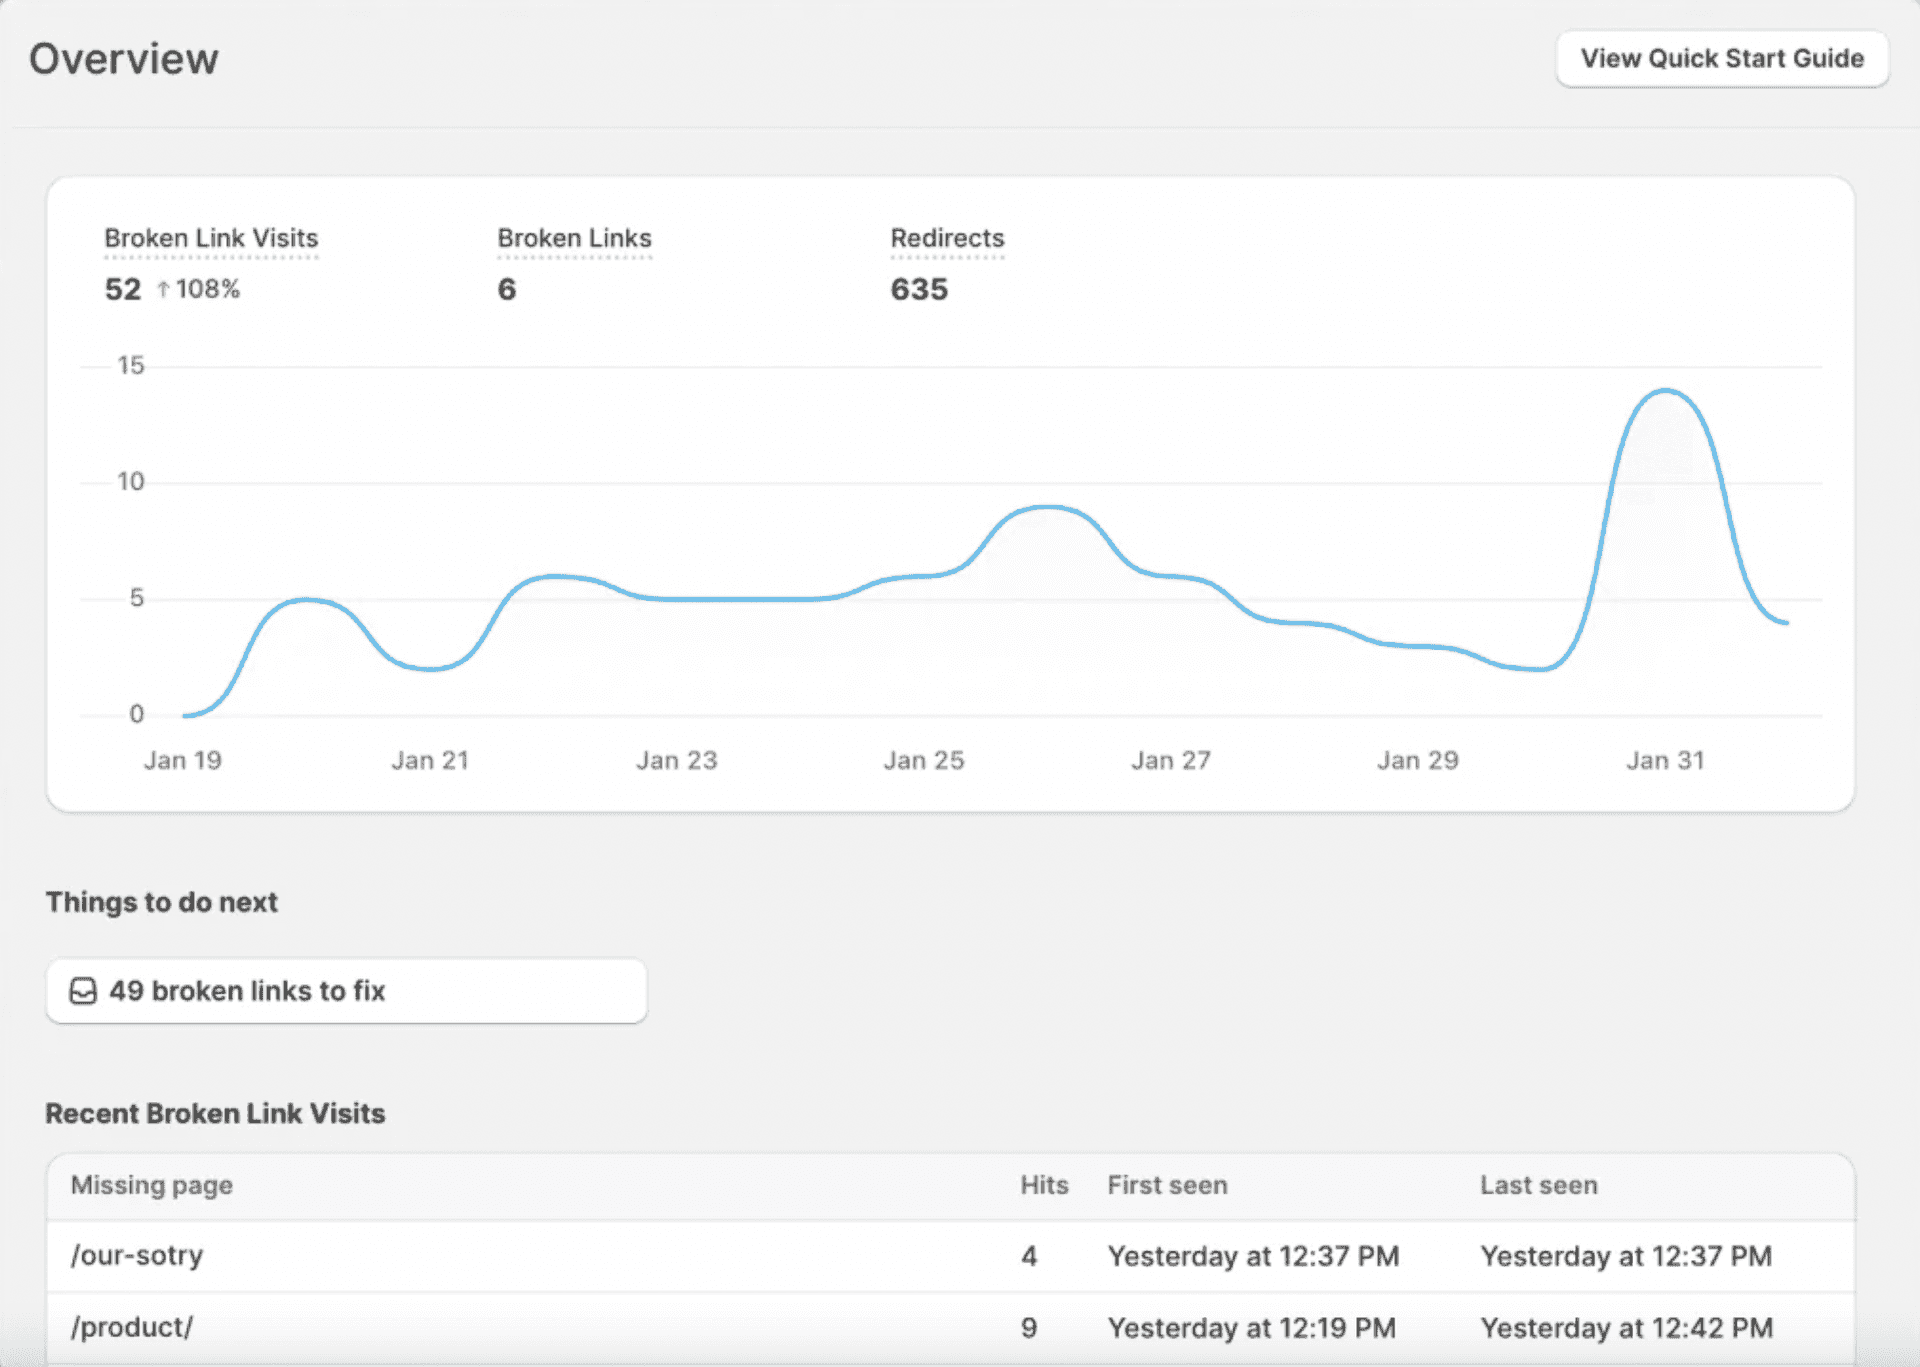Click the y-axis label 15
The height and width of the screenshot is (1367, 1920).
click(131, 366)
